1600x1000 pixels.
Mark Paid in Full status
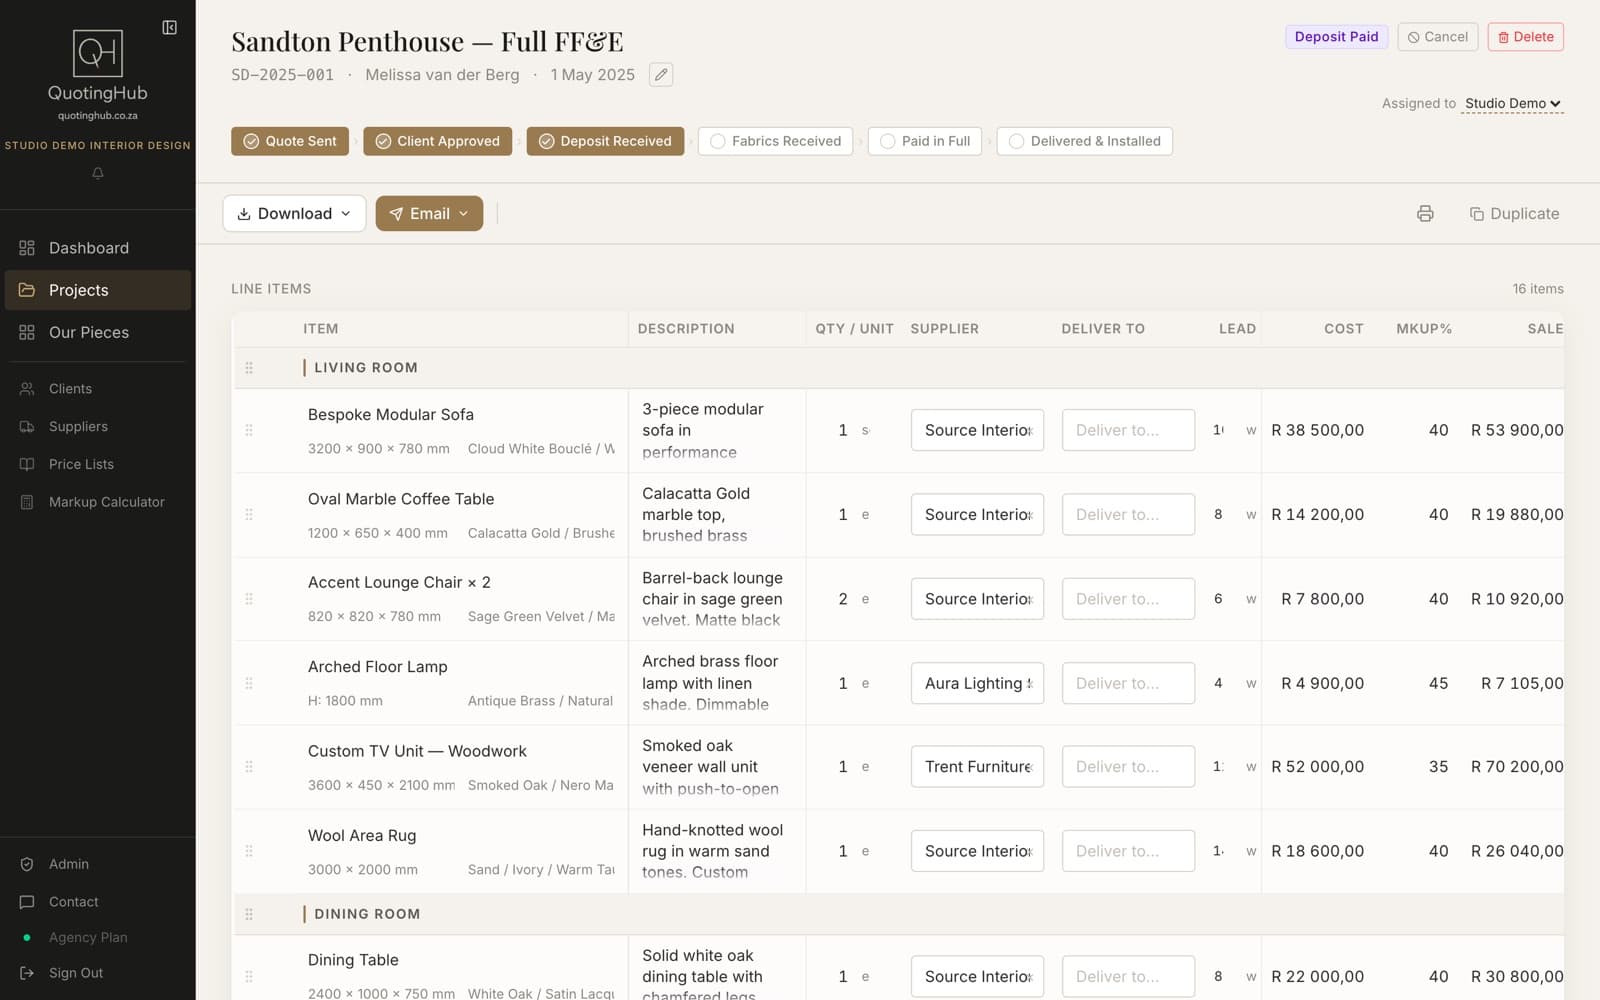[x=925, y=141]
